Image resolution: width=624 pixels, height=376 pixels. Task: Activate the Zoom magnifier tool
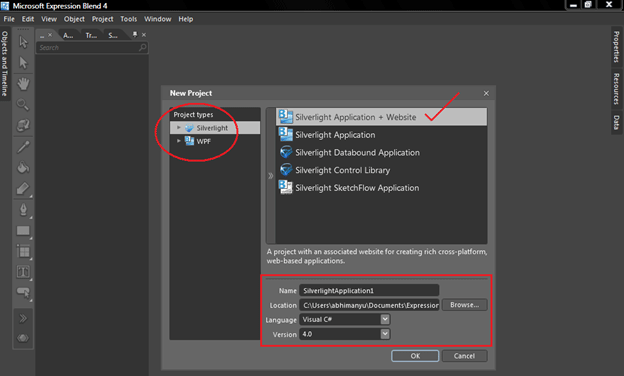[x=23, y=105]
